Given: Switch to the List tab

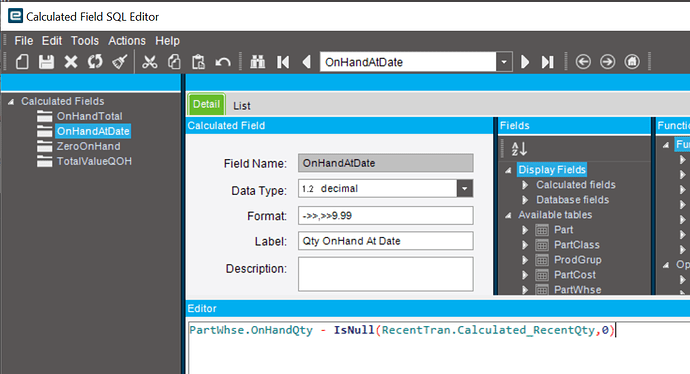Looking at the screenshot, I should point(242,106).
